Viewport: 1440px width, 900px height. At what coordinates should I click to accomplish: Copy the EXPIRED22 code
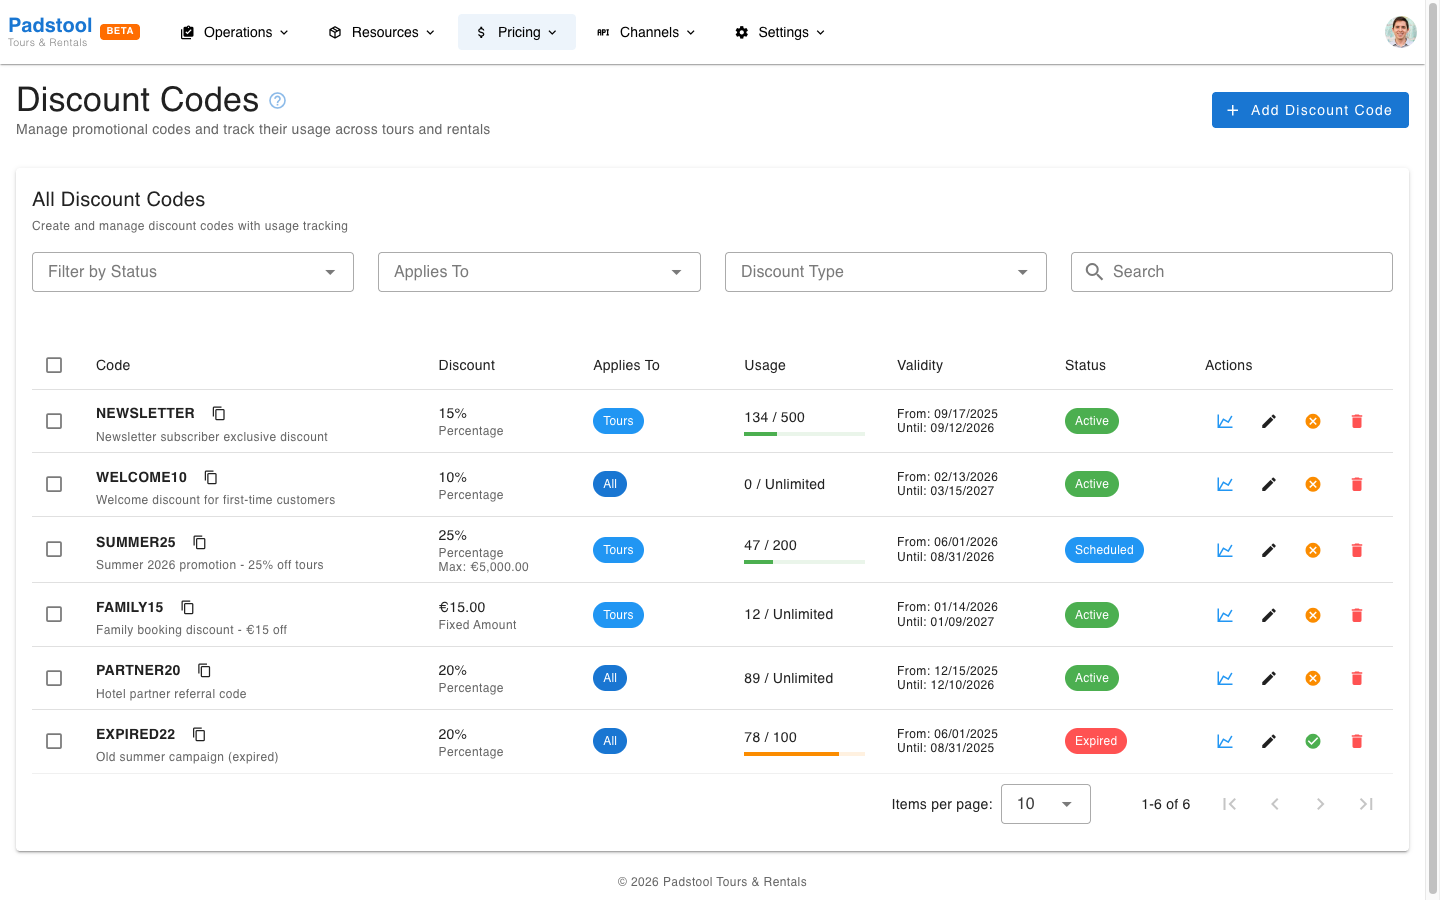tap(199, 734)
